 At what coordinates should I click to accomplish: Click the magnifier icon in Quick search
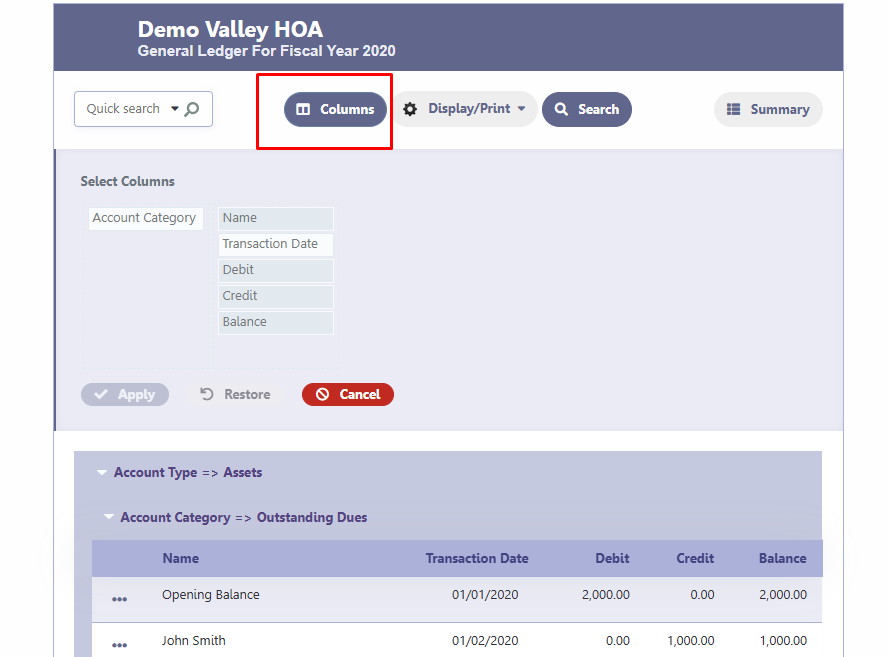(x=192, y=109)
